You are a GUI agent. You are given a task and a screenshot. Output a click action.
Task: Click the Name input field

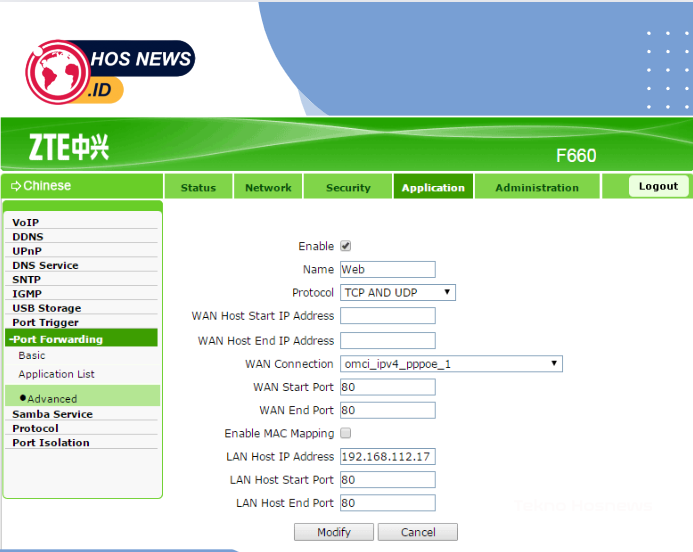click(x=388, y=269)
